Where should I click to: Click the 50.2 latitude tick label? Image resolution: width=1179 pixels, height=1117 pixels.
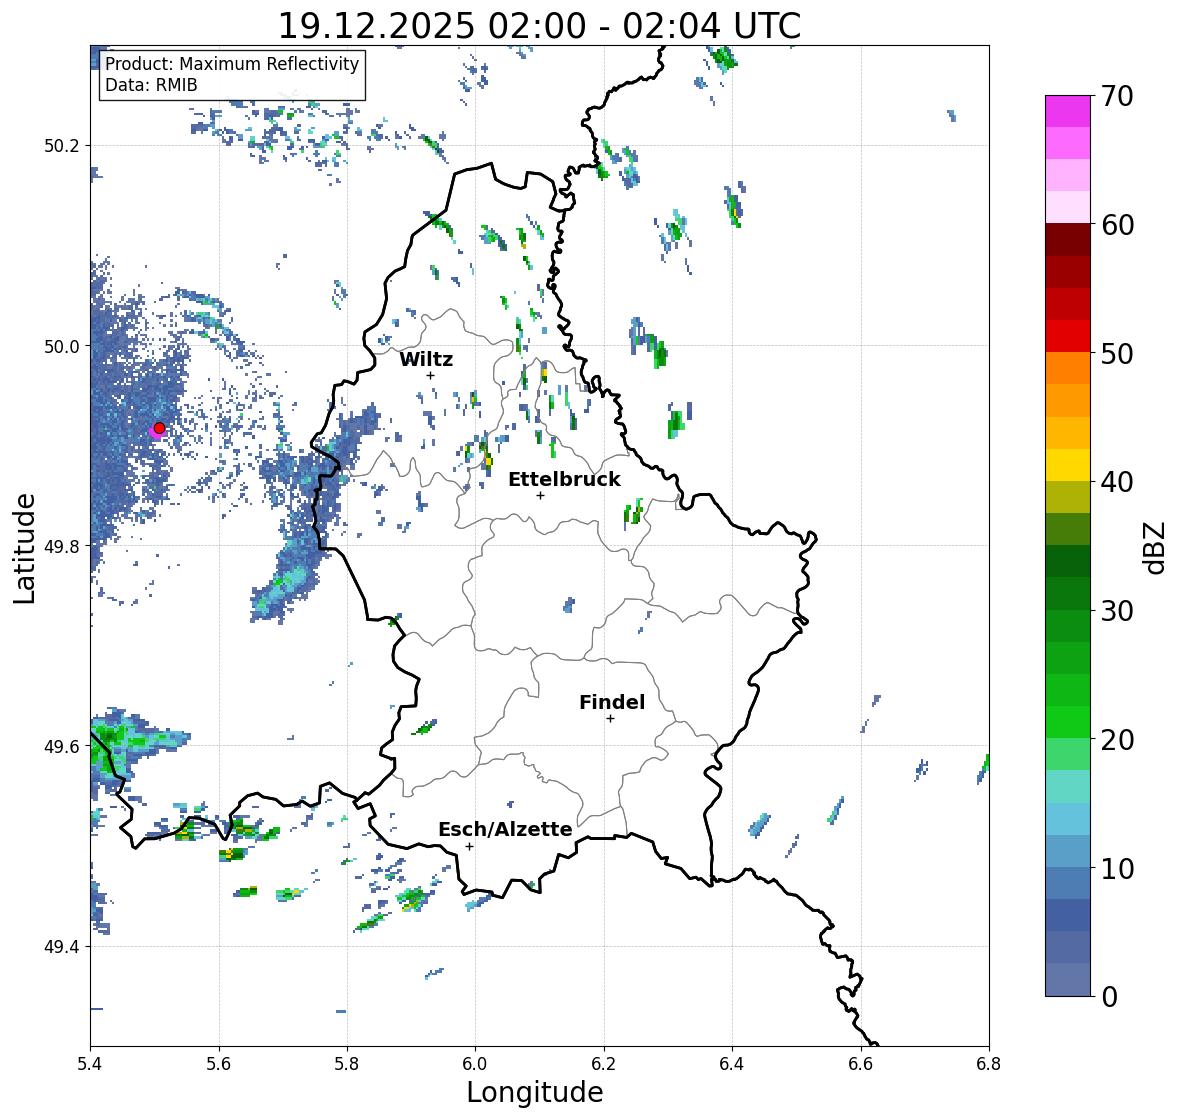(x=62, y=146)
